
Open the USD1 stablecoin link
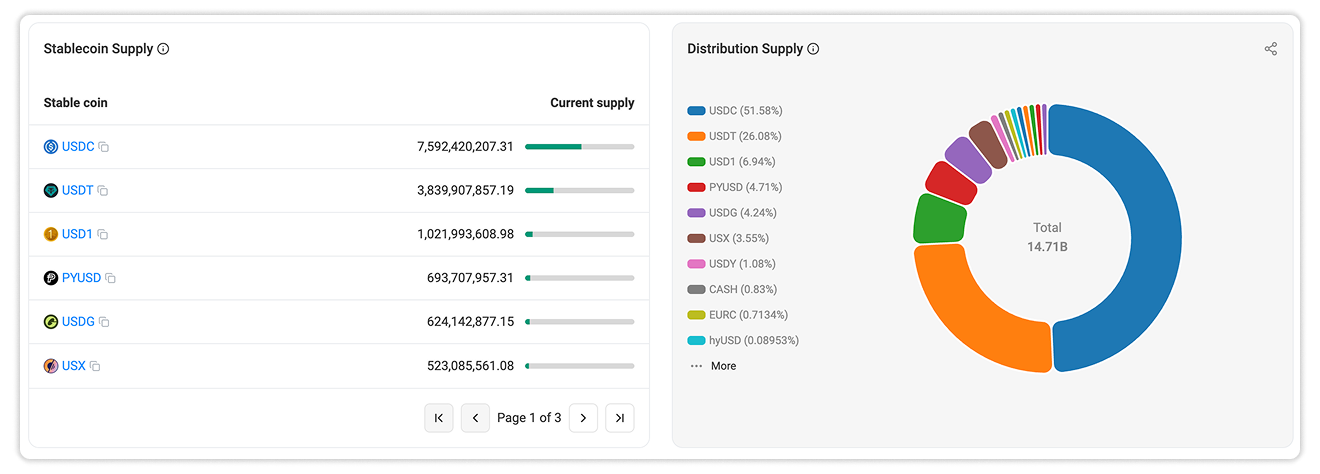tap(77, 234)
